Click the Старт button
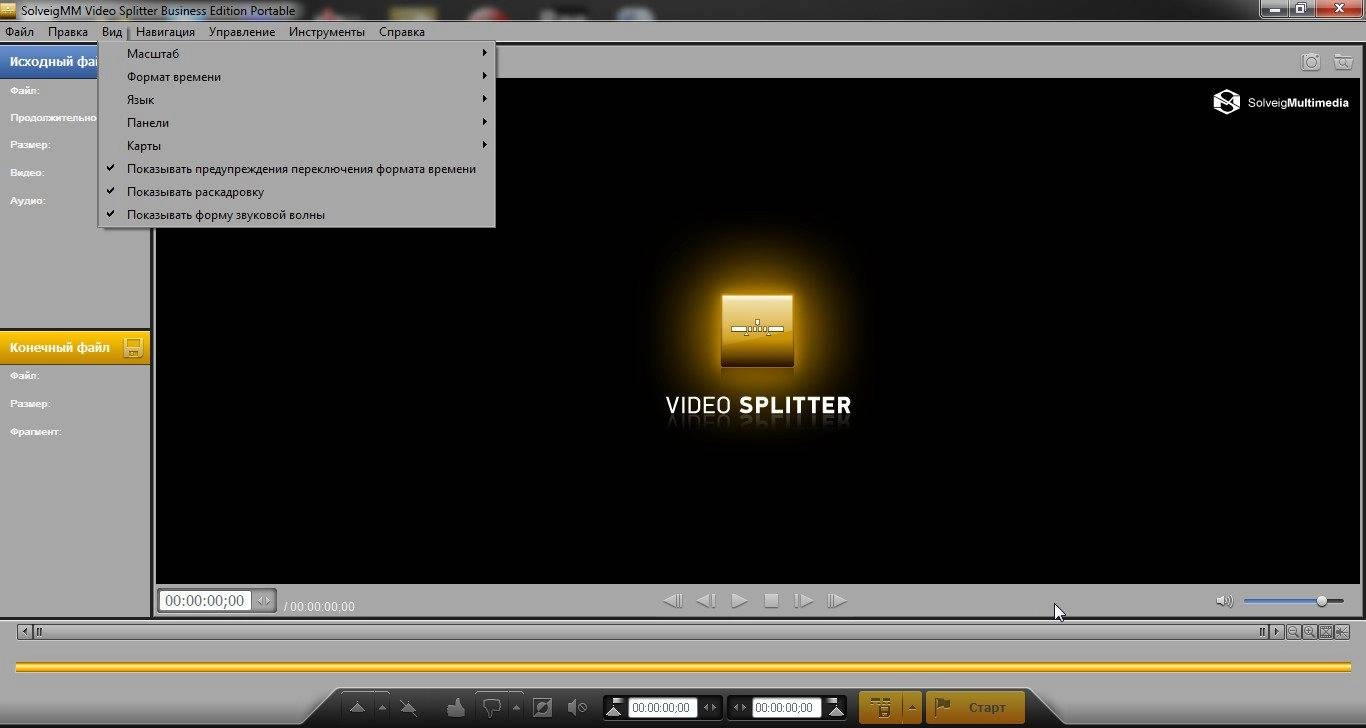Image resolution: width=1366 pixels, height=728 pixels. point(975,707)
